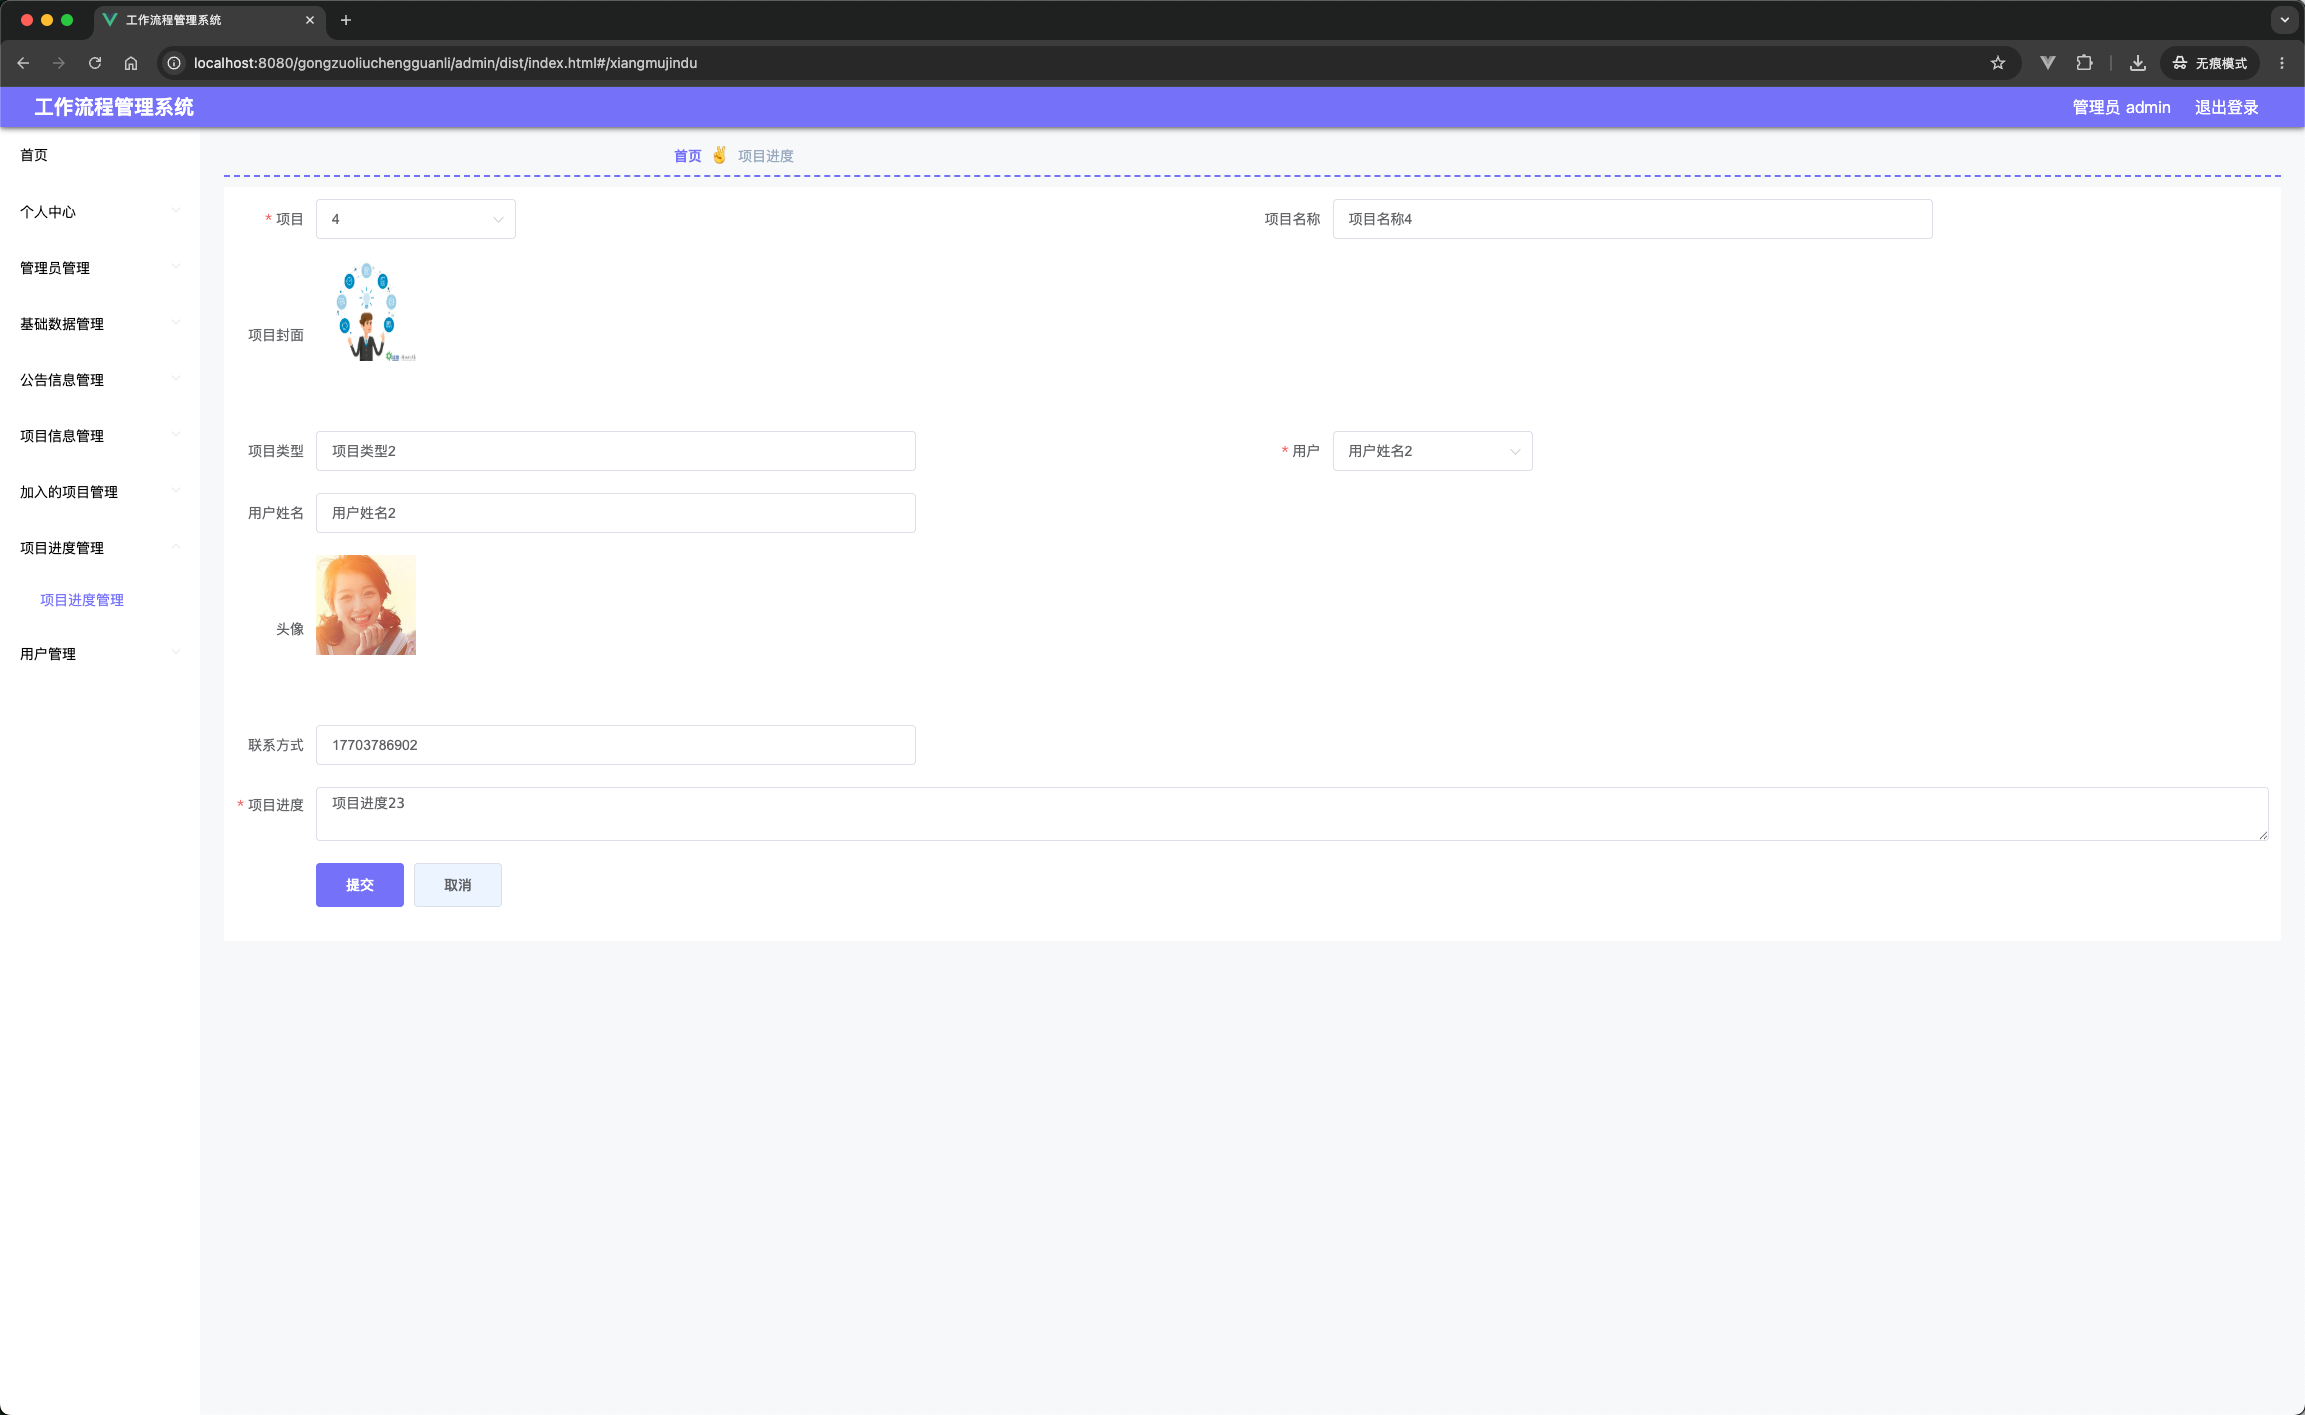
Task: Open the browser downloads icon
Action: click(2138, 63)
